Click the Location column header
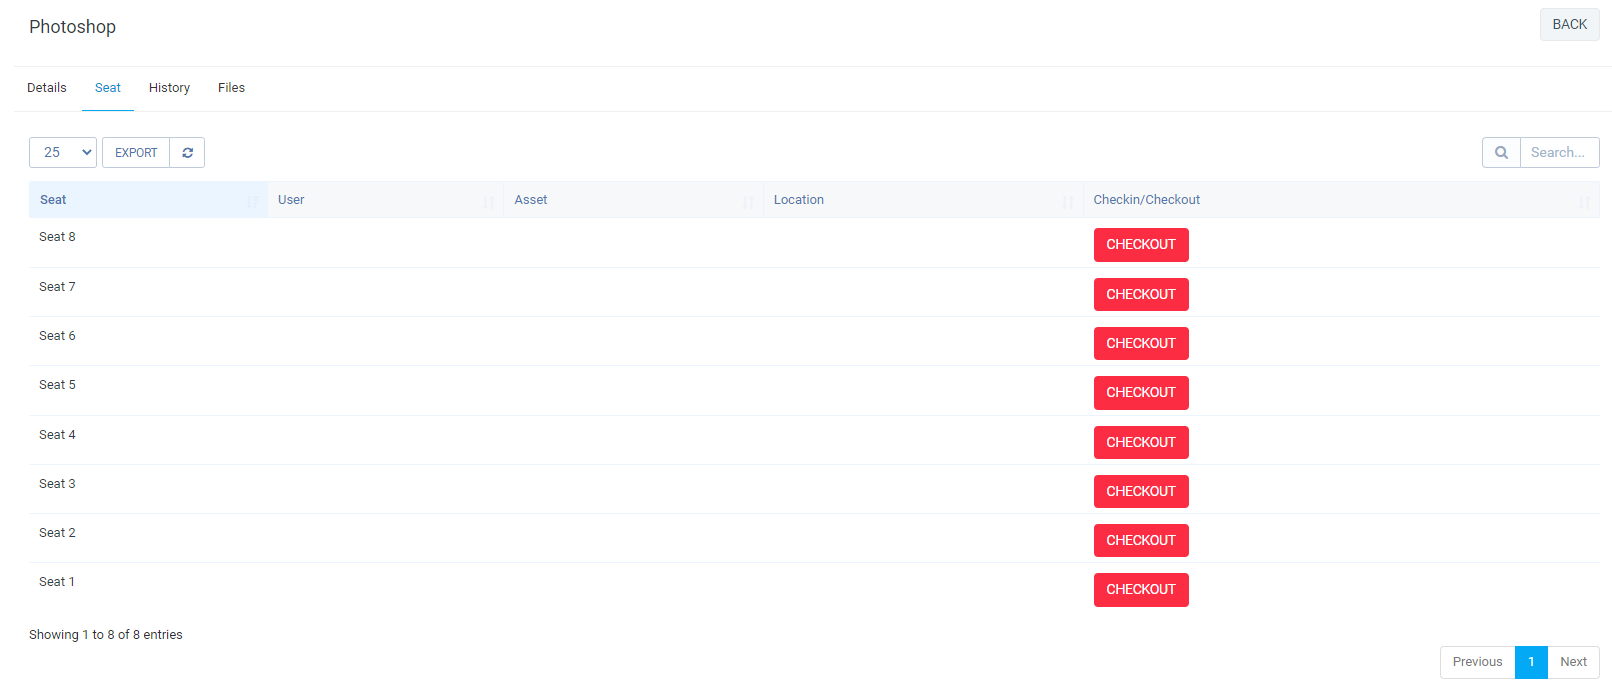 tap(923, 200)
